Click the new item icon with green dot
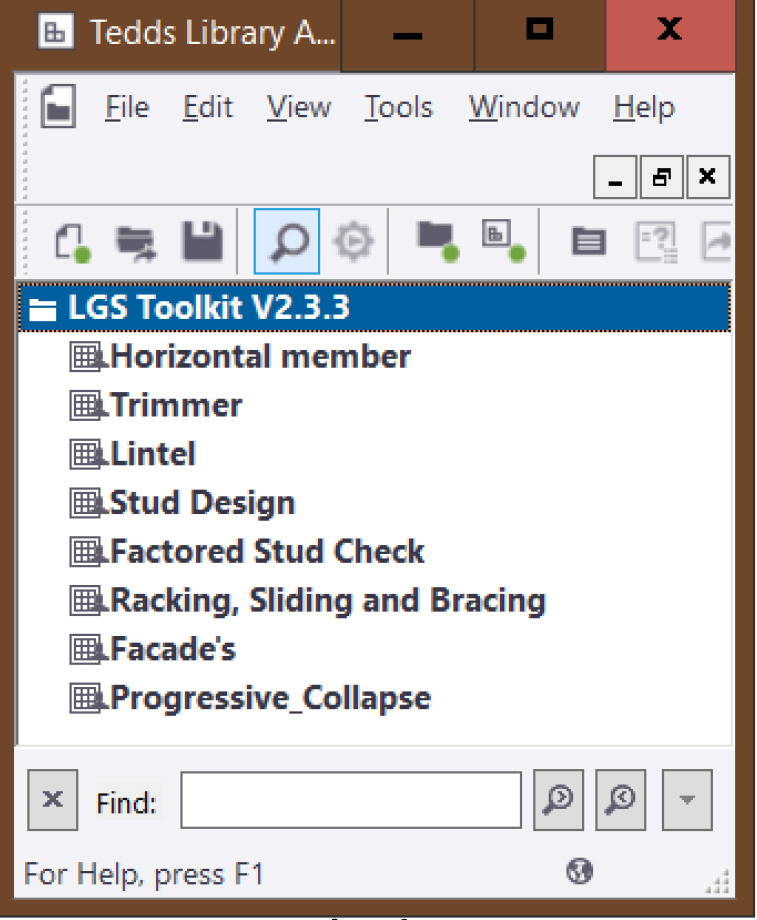 click(502, 240)
